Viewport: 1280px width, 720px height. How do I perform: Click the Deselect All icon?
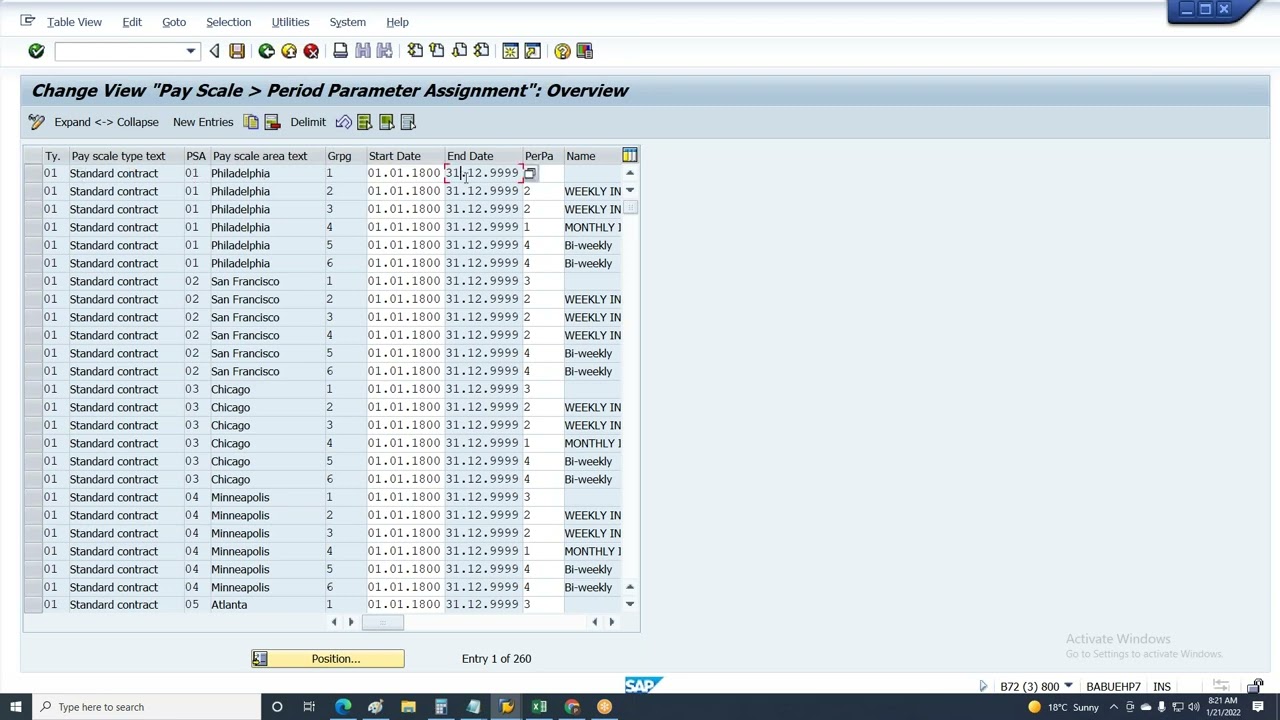pyautogui.click(x=408, y=122)
